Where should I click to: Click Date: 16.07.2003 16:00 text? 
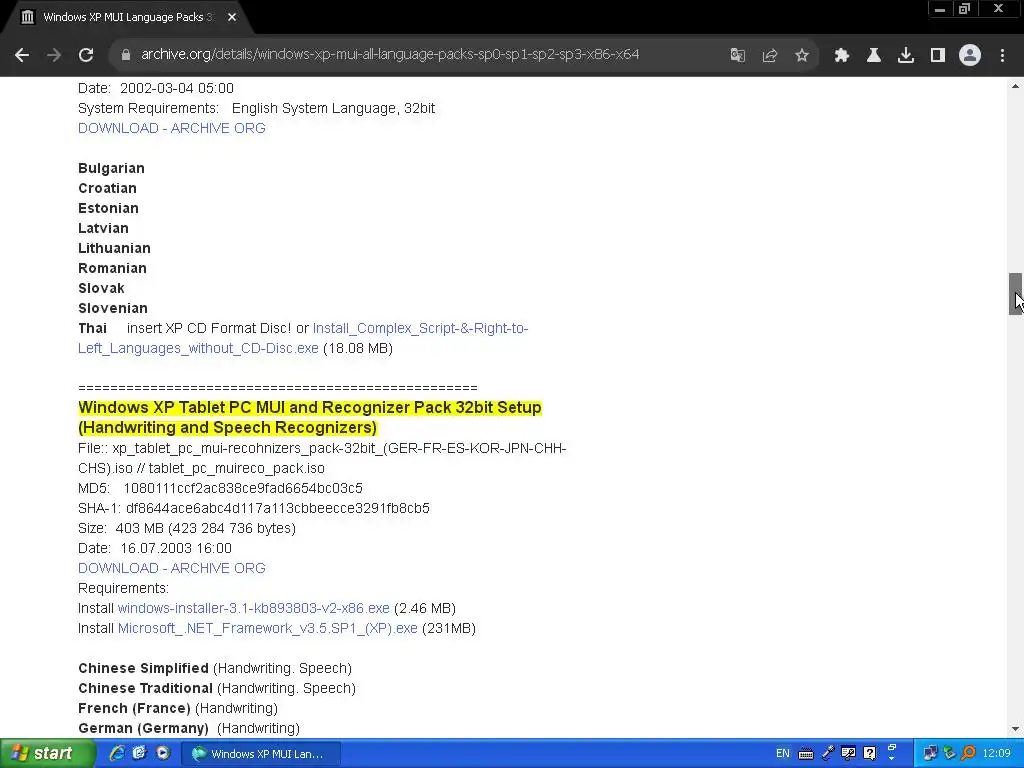155,548
